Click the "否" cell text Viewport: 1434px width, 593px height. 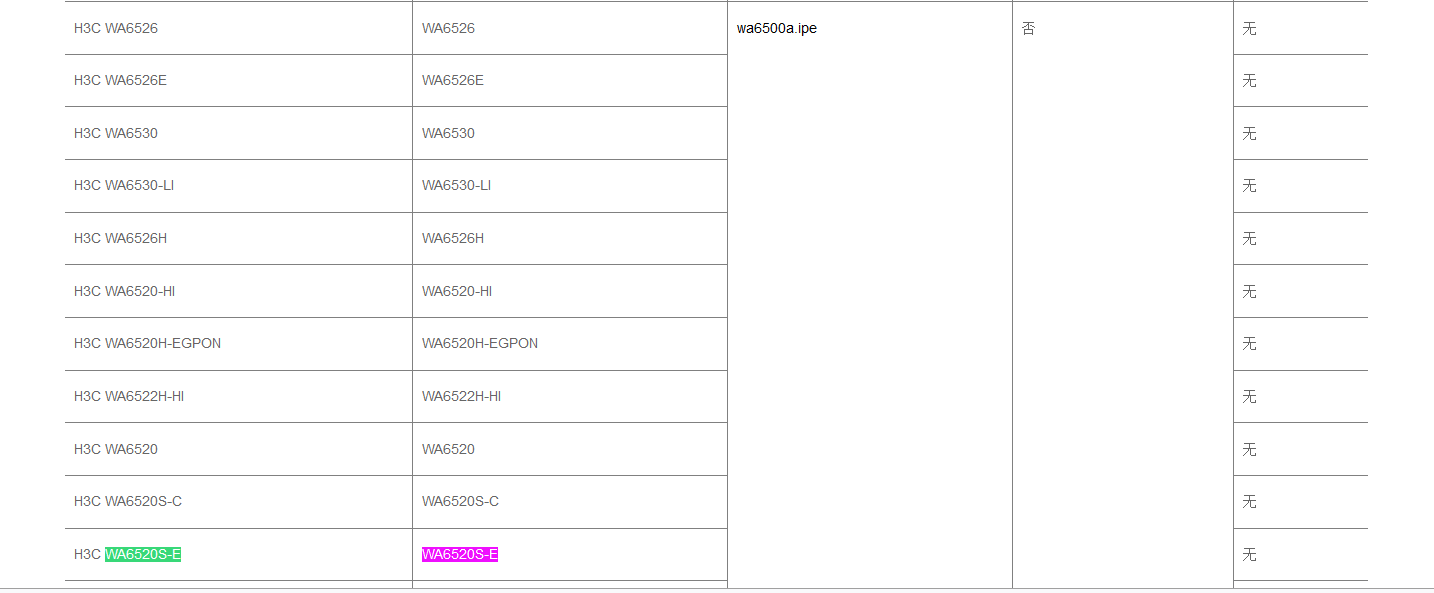(1028, 28)
